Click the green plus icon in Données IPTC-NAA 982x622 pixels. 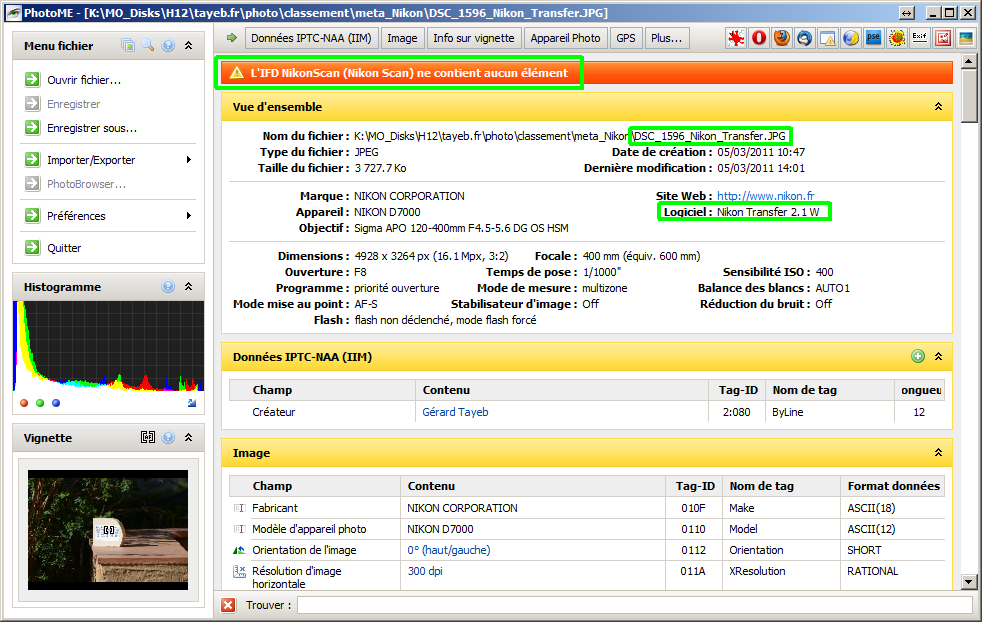click(918, 356)
